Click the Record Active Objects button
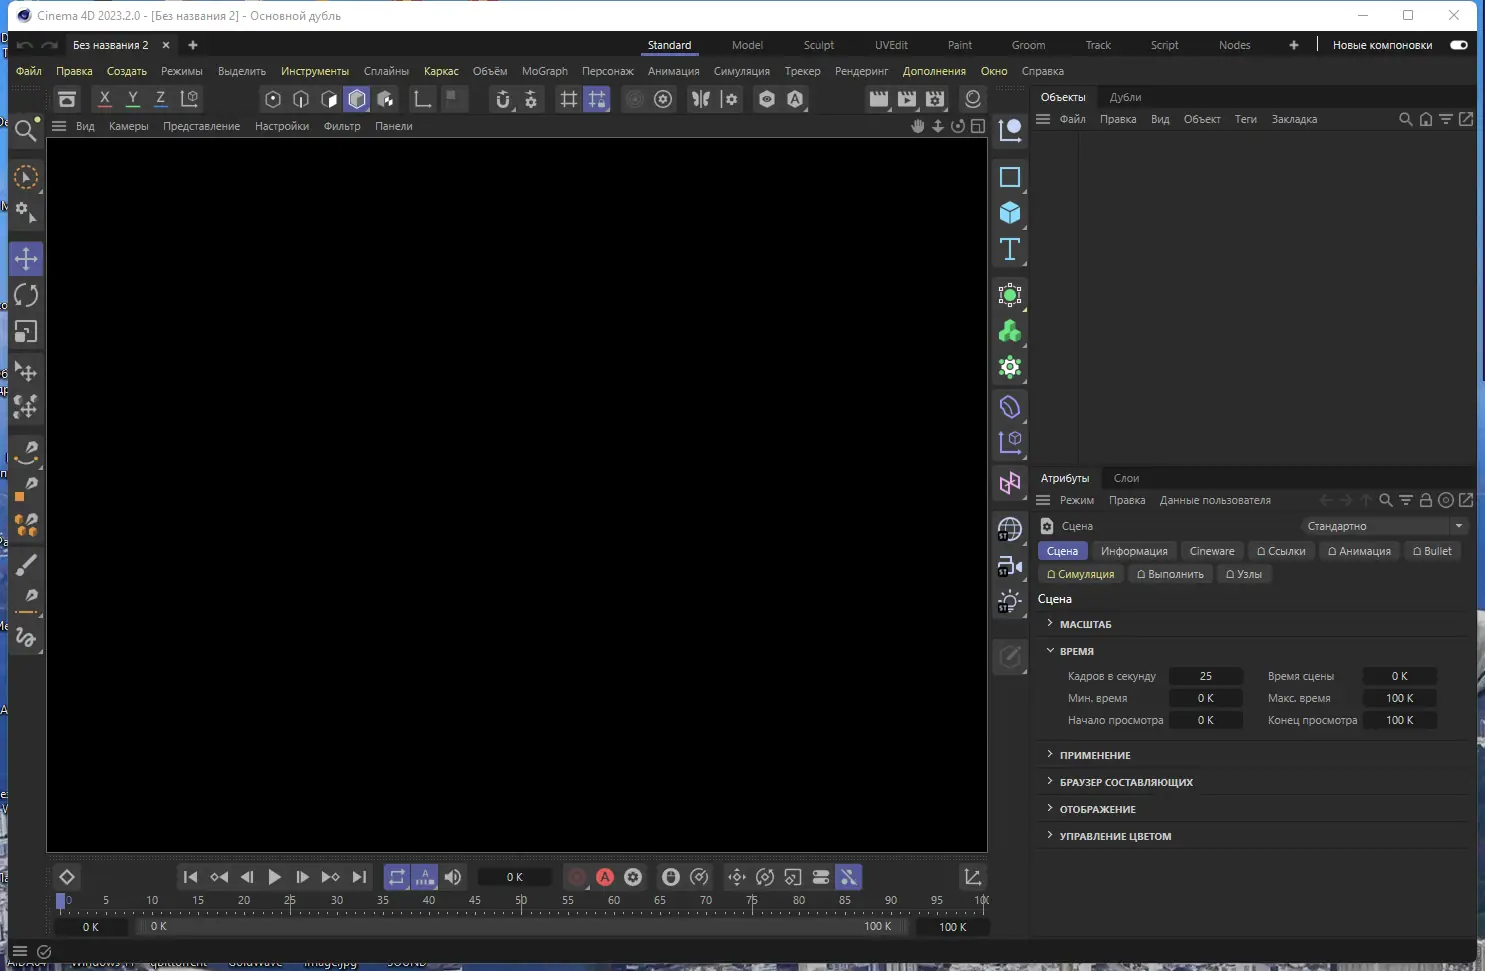 point(577,877)
